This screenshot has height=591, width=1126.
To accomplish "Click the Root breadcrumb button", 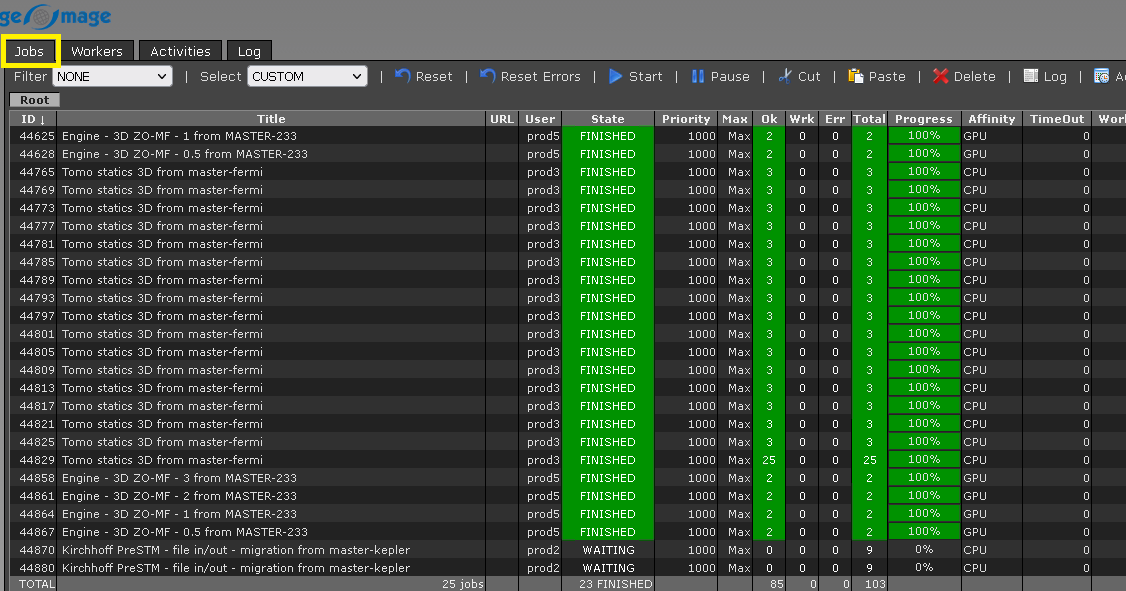I will click(35, 100).
